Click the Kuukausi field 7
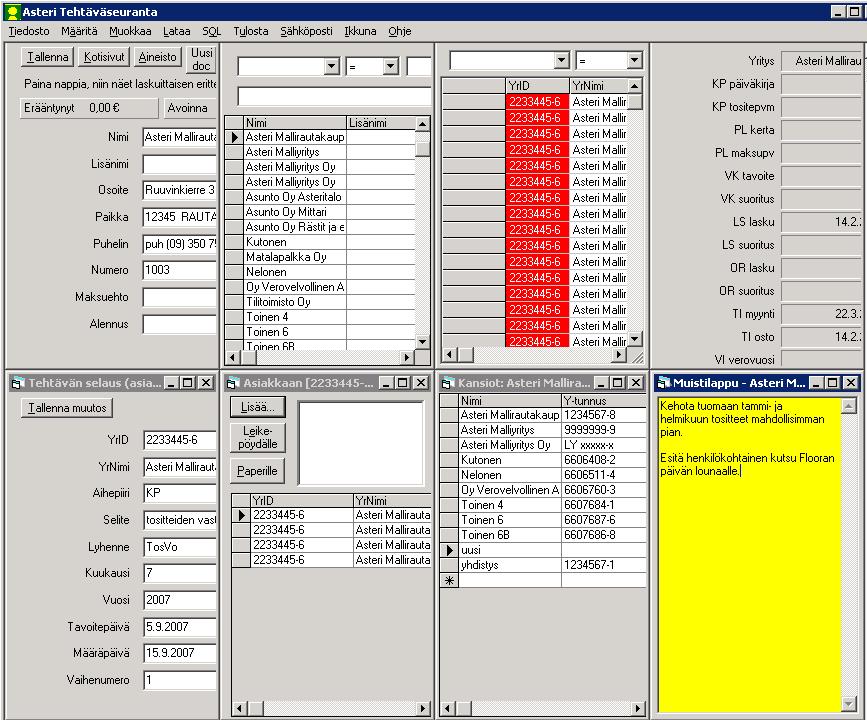The width and height of the screenshot is (867, 720). click(x=180, y=573)
